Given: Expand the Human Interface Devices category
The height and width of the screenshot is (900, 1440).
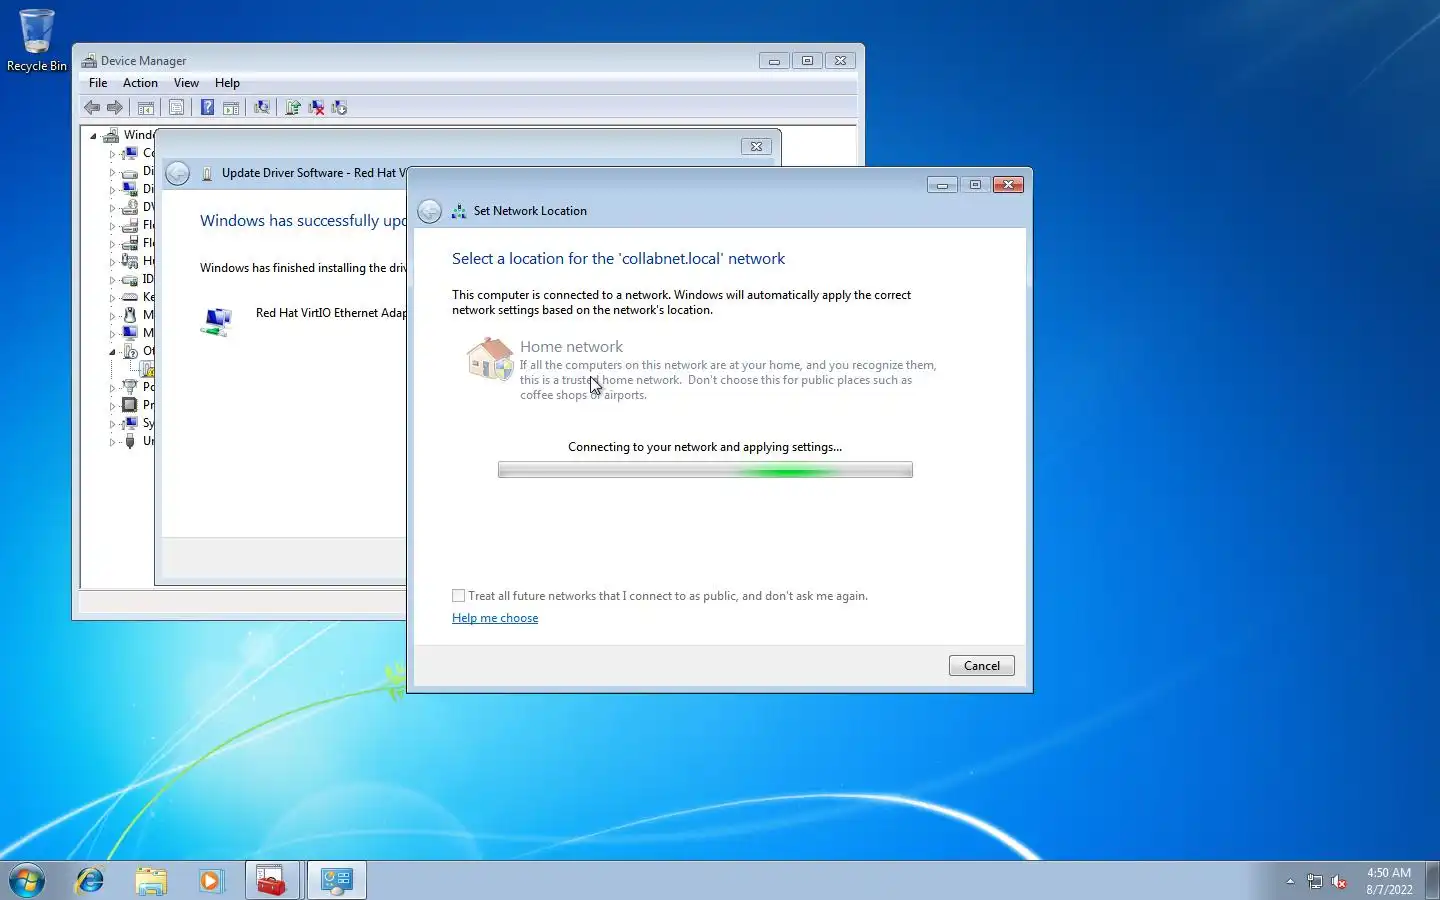Looking at the screenshot, I should click(112, 262).
